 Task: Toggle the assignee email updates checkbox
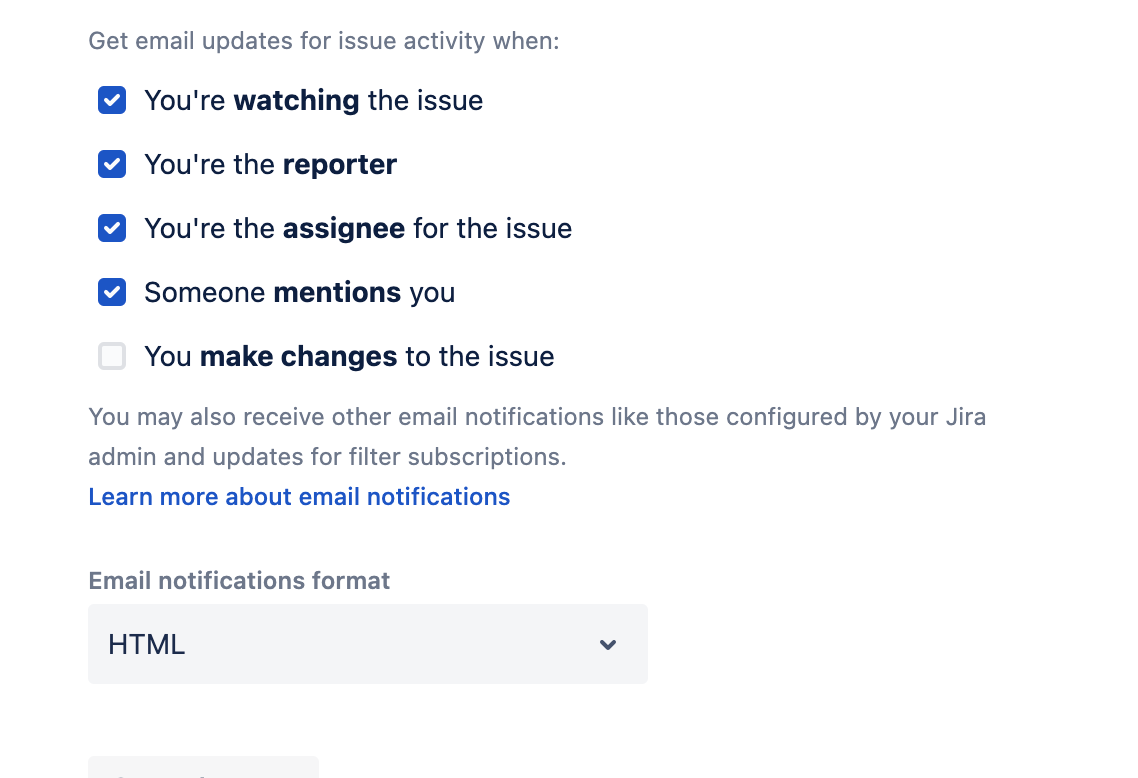(112, 229)
